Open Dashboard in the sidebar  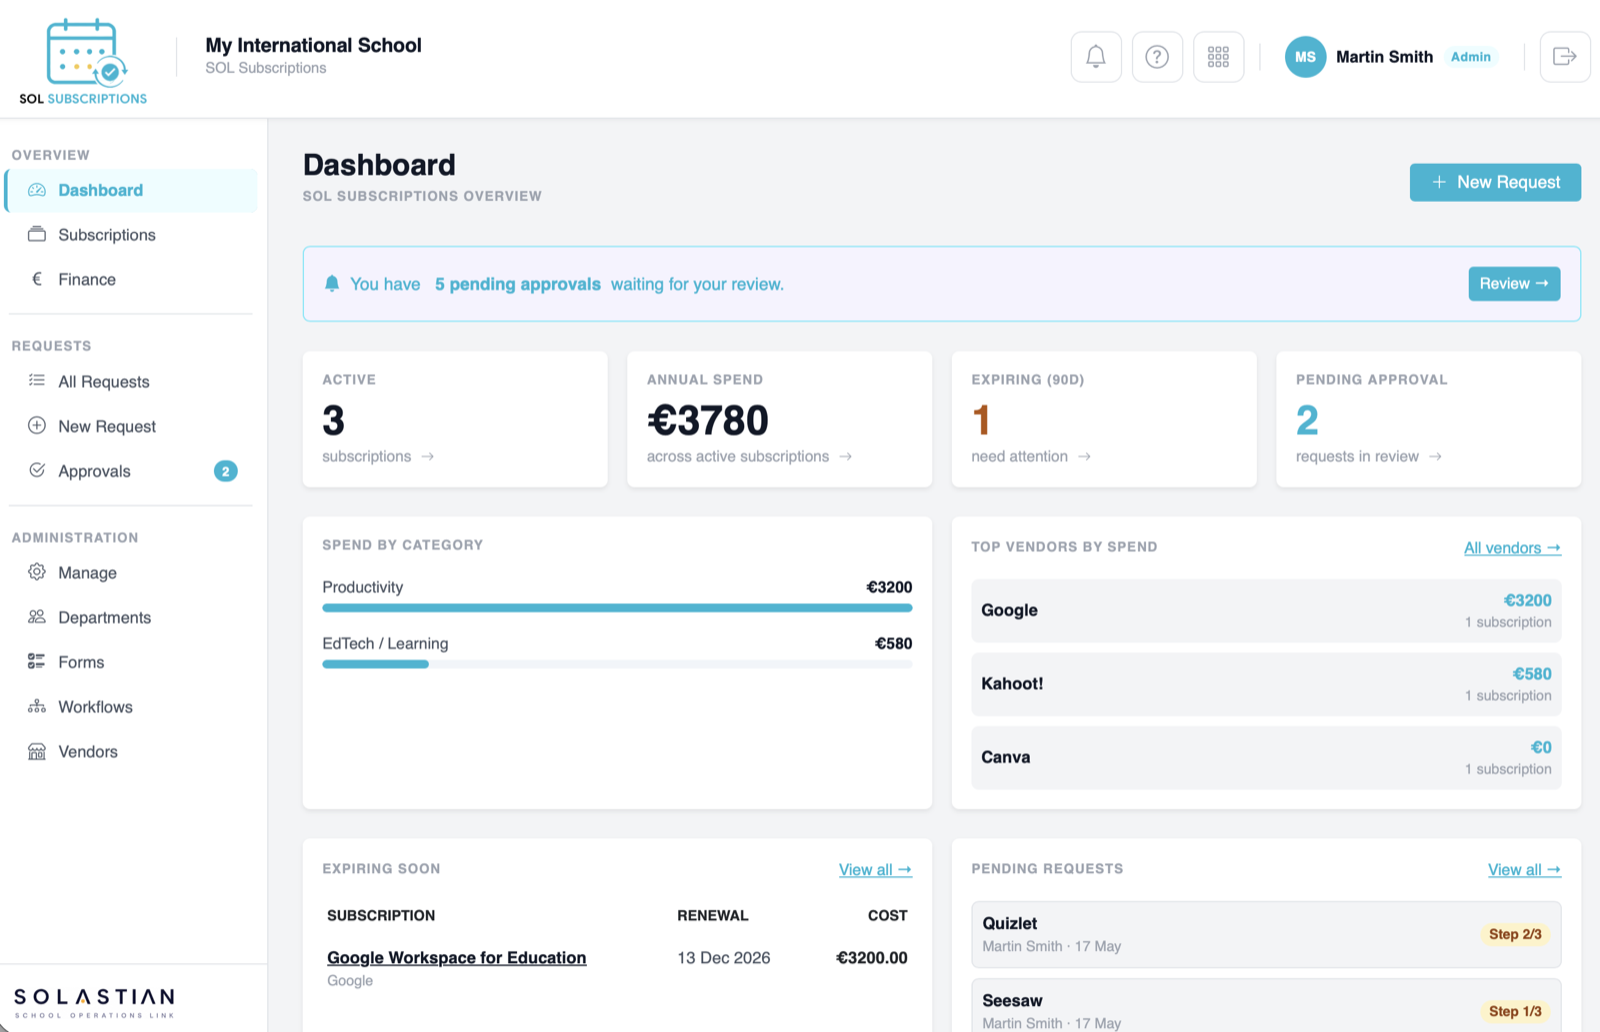tap(131, 190)
